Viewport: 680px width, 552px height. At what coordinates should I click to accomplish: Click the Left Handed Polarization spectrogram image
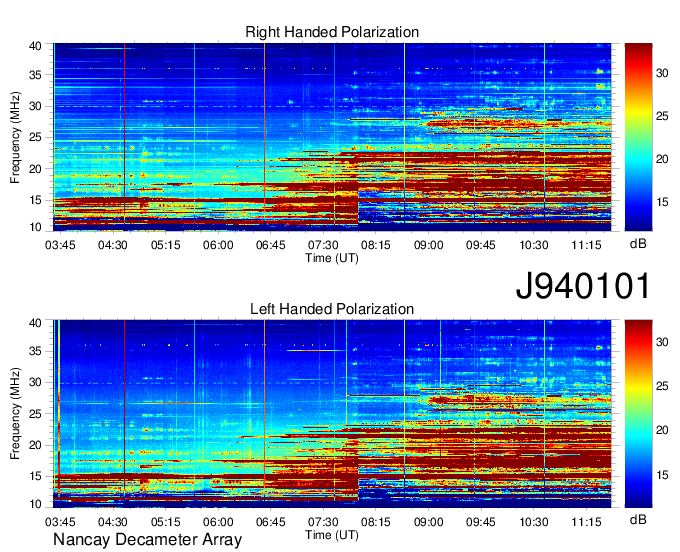(332, 414)
